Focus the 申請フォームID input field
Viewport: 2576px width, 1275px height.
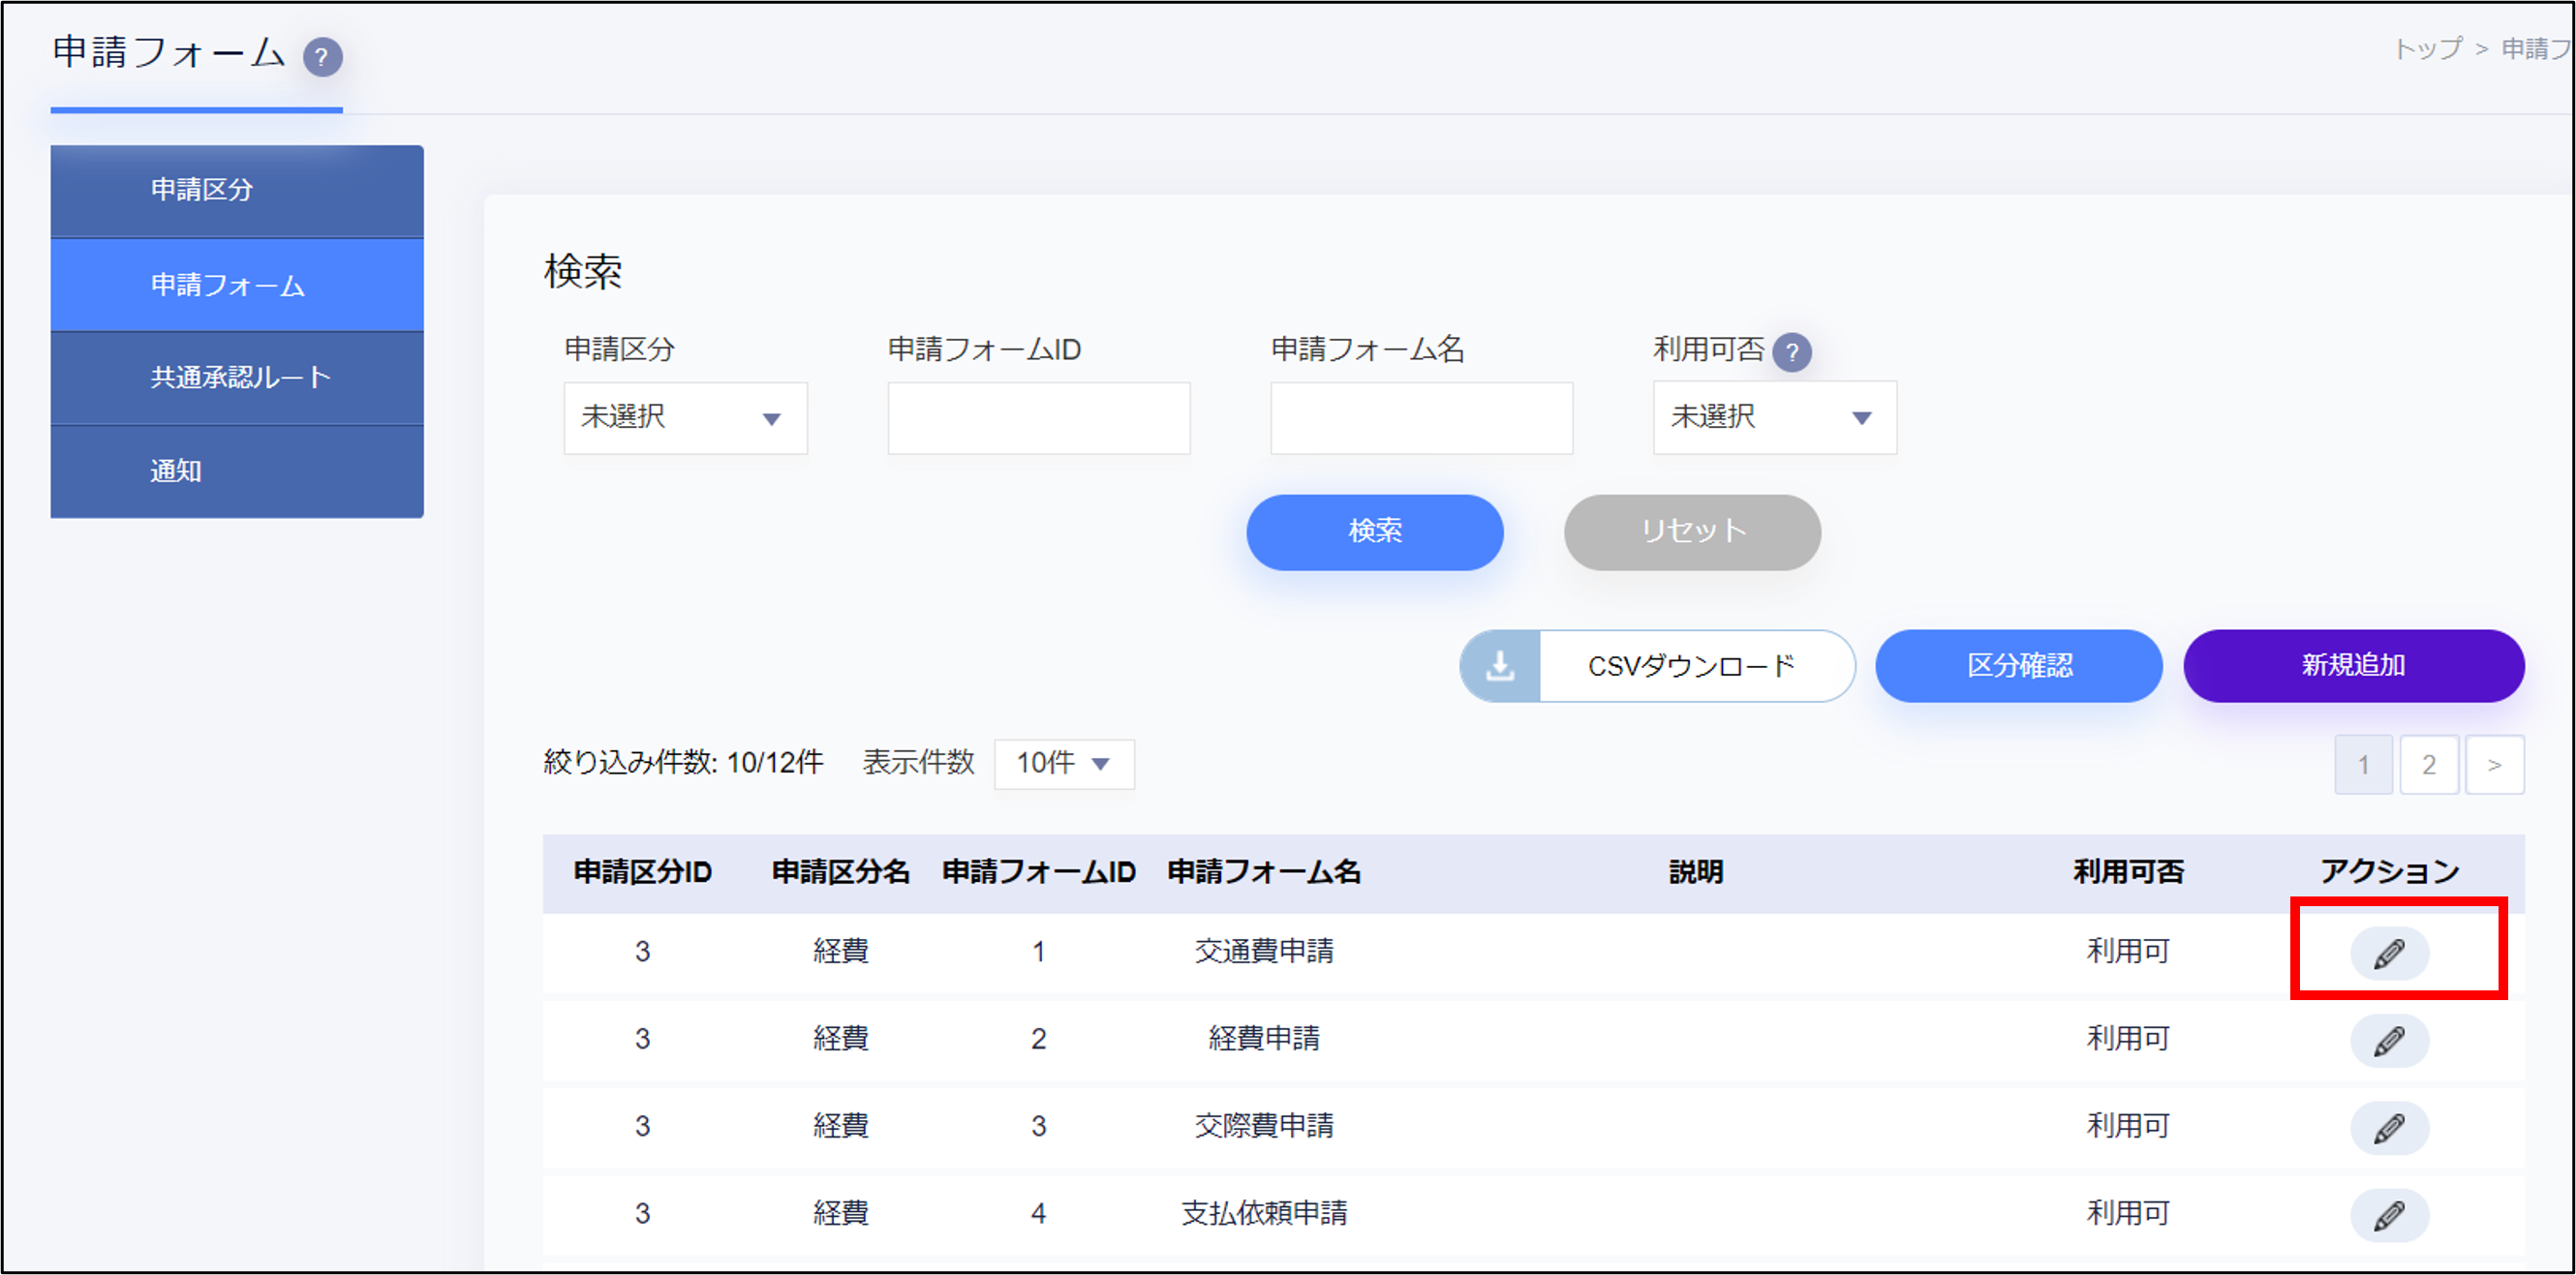(1038, 418)
